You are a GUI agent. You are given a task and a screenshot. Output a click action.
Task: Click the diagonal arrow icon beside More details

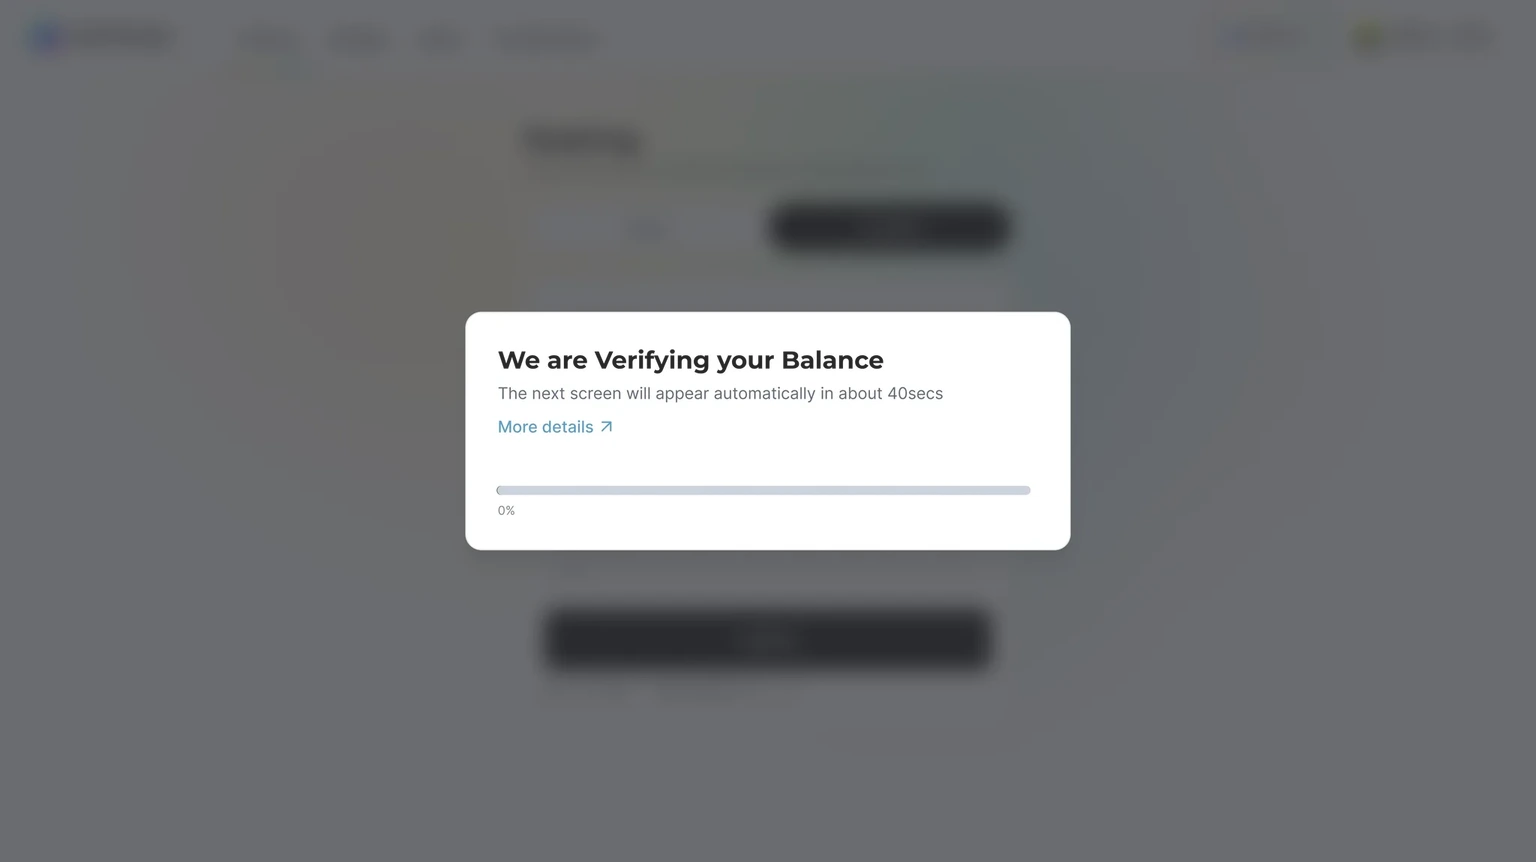pyautogui.click(x=606, y=427)
